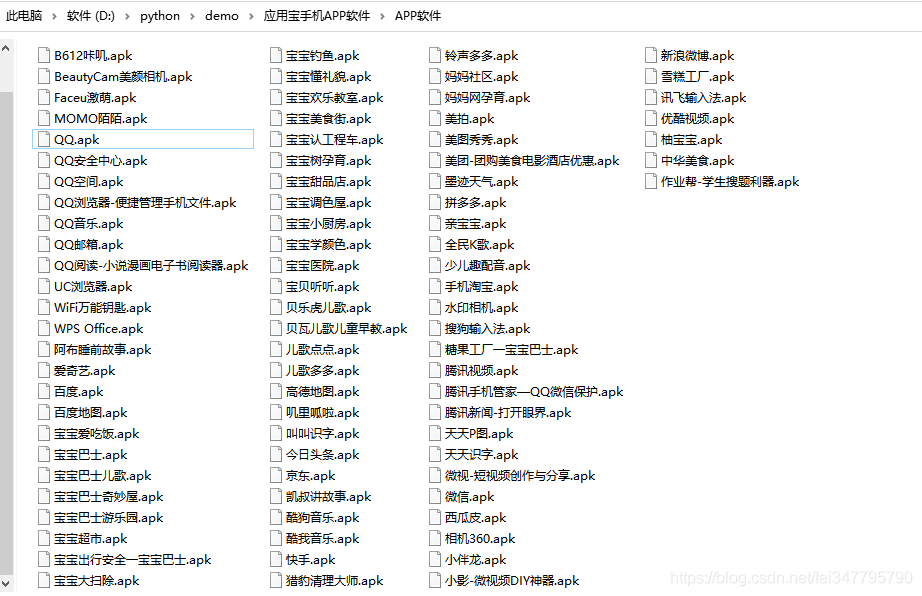Select file name 凯叔讲故事.apk

point(329,497)
